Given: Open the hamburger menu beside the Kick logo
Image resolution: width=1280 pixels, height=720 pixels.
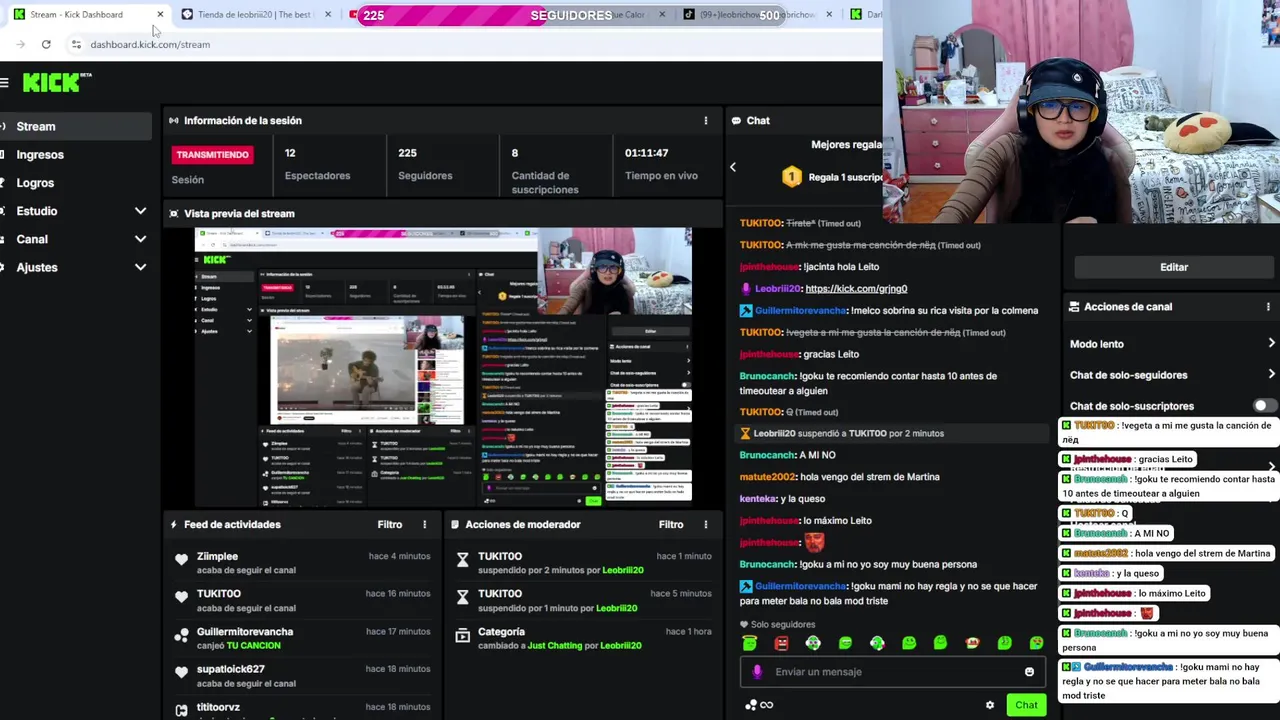Looking at the screenshot, I should point(5,83).
